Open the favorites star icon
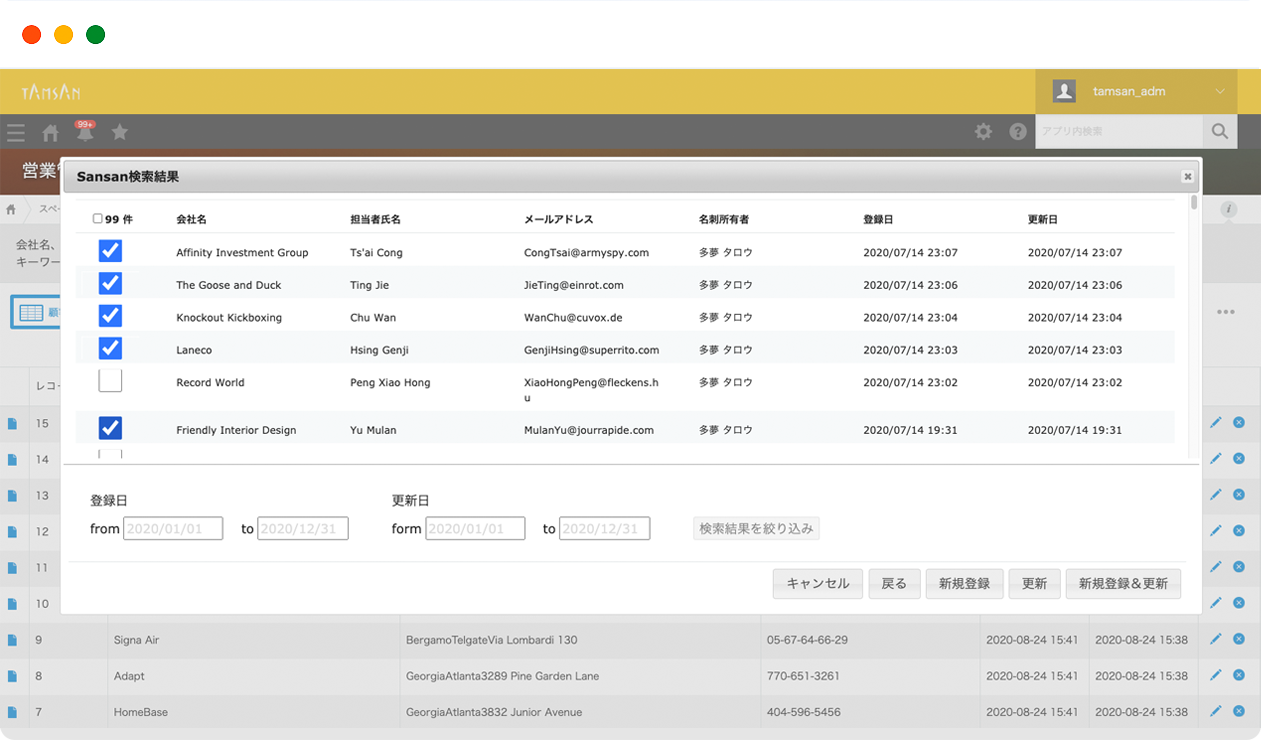Image resolution: width=1264 pixels, height=740 pixels. (x=119, y=132)
